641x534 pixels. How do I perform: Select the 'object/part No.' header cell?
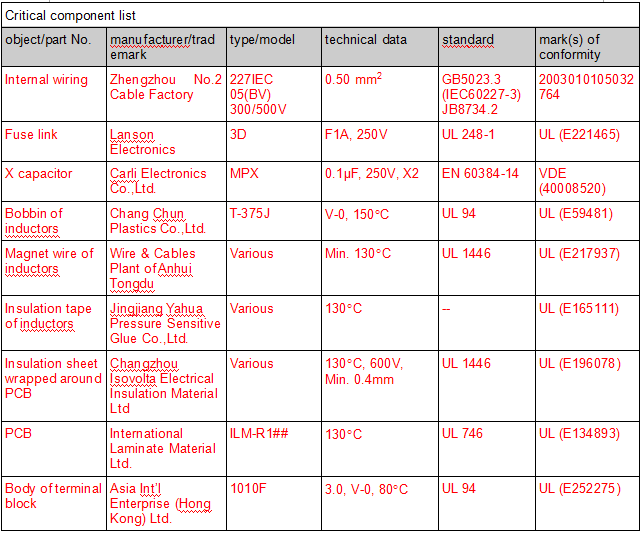pyautogui.click(x=54, y=47)
